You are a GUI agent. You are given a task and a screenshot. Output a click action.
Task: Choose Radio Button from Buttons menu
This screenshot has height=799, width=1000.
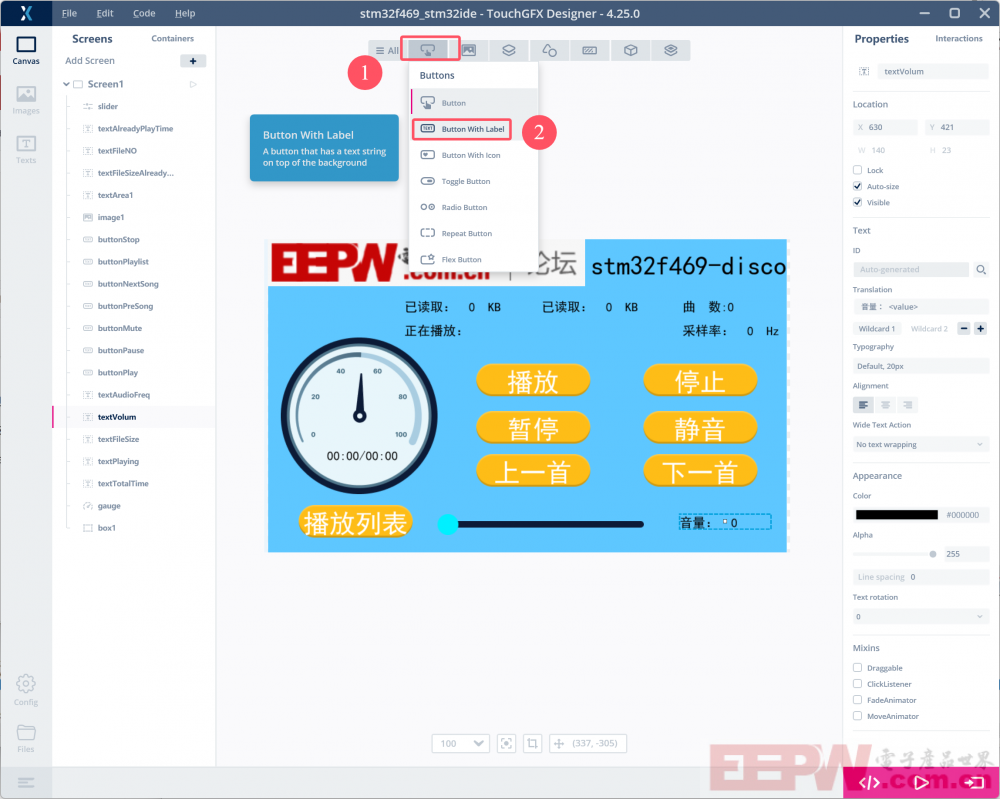tap(474, 207)
